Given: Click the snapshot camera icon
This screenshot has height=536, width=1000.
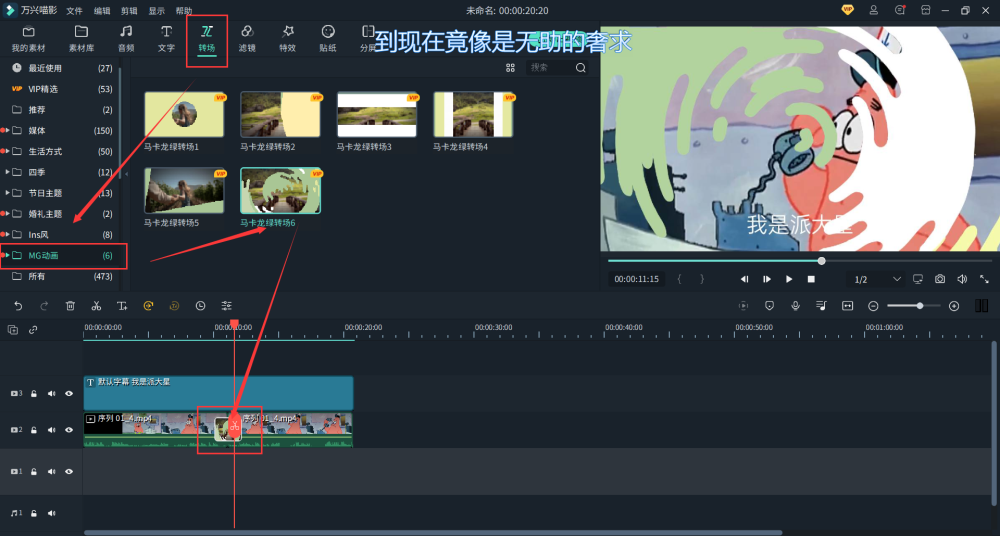Looking at the screenshot, I should tap(939, 279).
